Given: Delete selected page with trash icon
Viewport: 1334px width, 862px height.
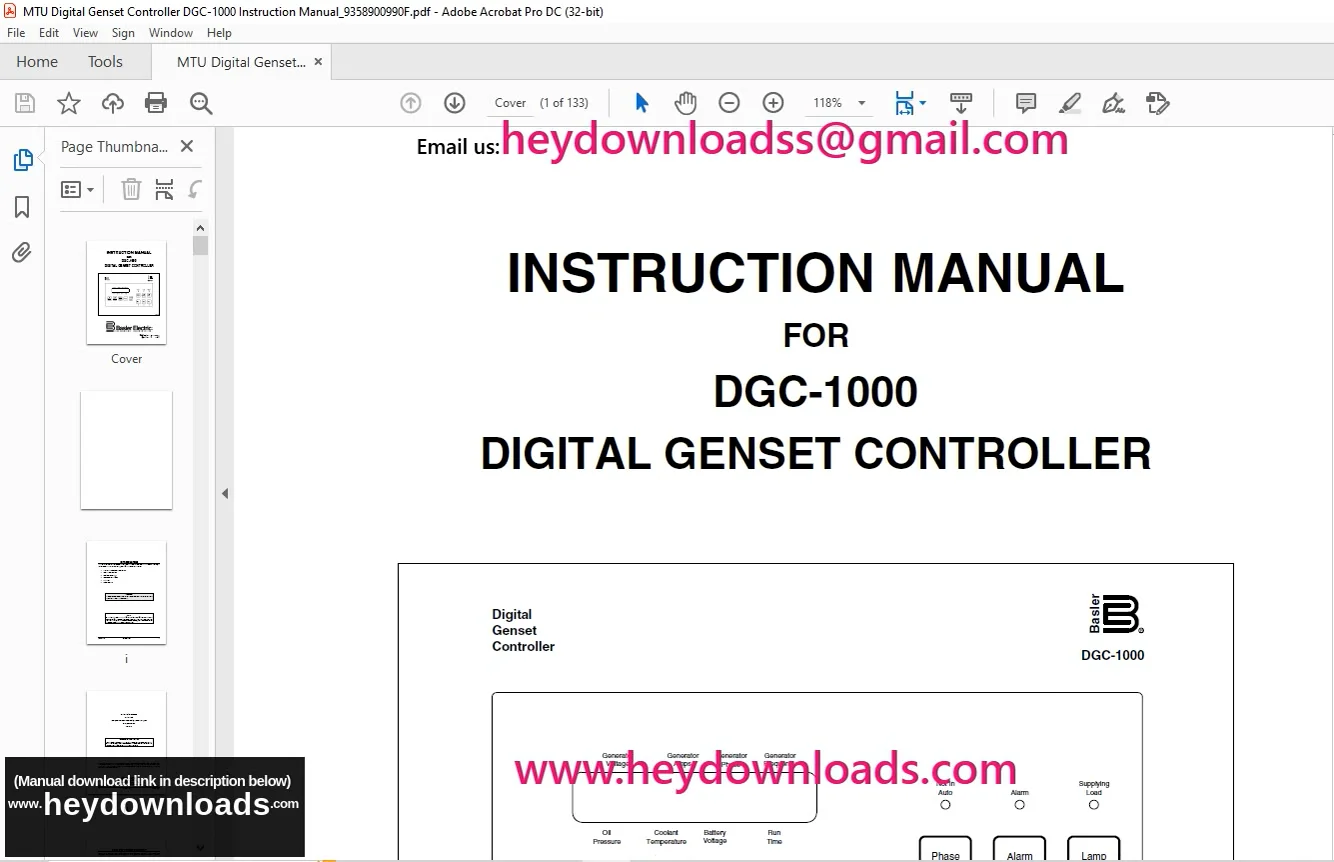Looking at the screenshot, I should click(x=131, y=189).
